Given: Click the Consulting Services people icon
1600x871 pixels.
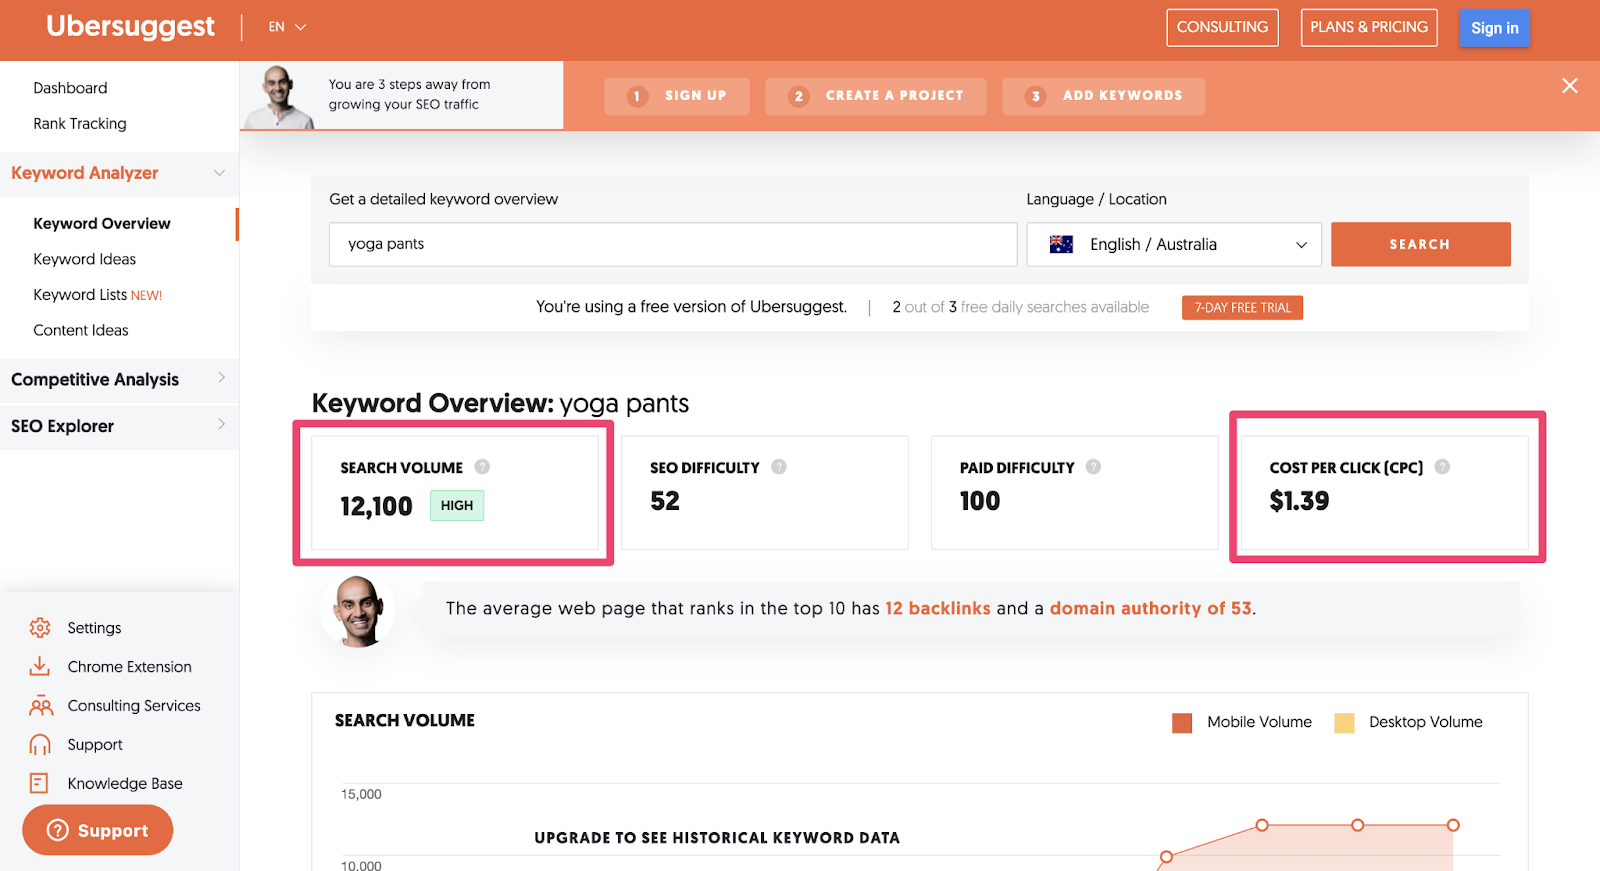Looking at the screenshot, I should point(40,706).
